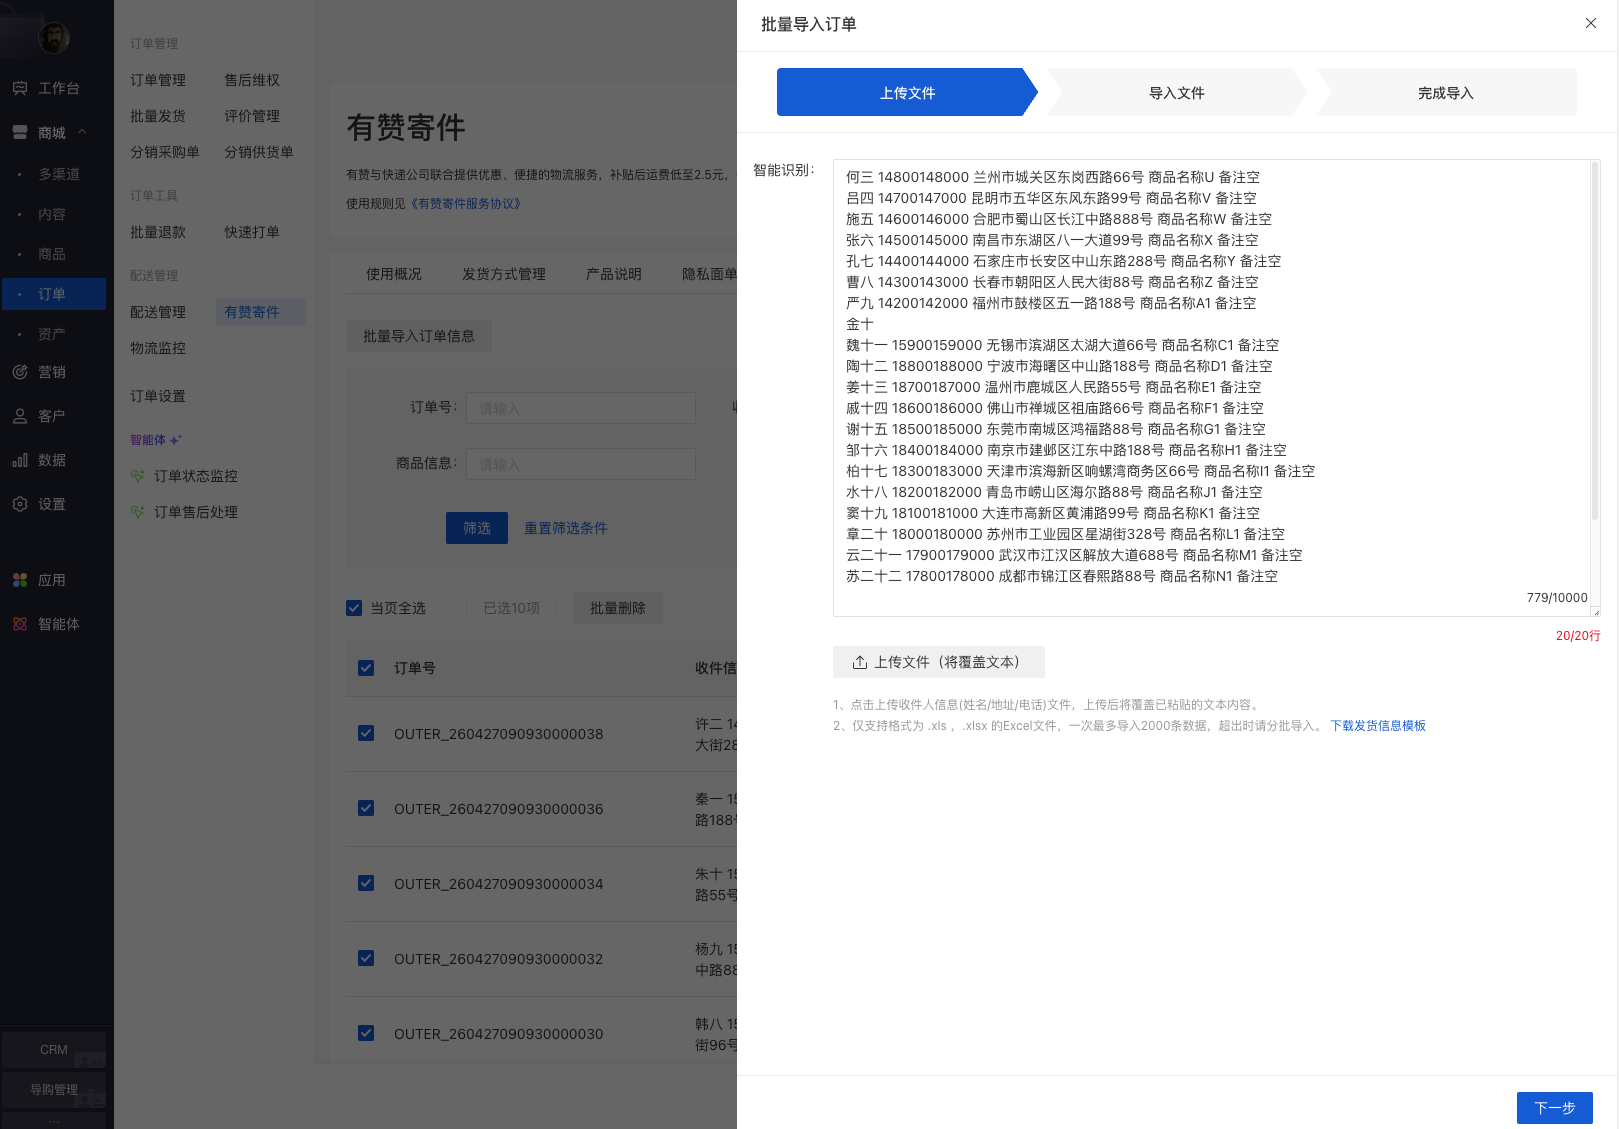This screenshot has width=1619, height=1129.
Task: Click the 数据 data chart icon
Action: [20, 460]
